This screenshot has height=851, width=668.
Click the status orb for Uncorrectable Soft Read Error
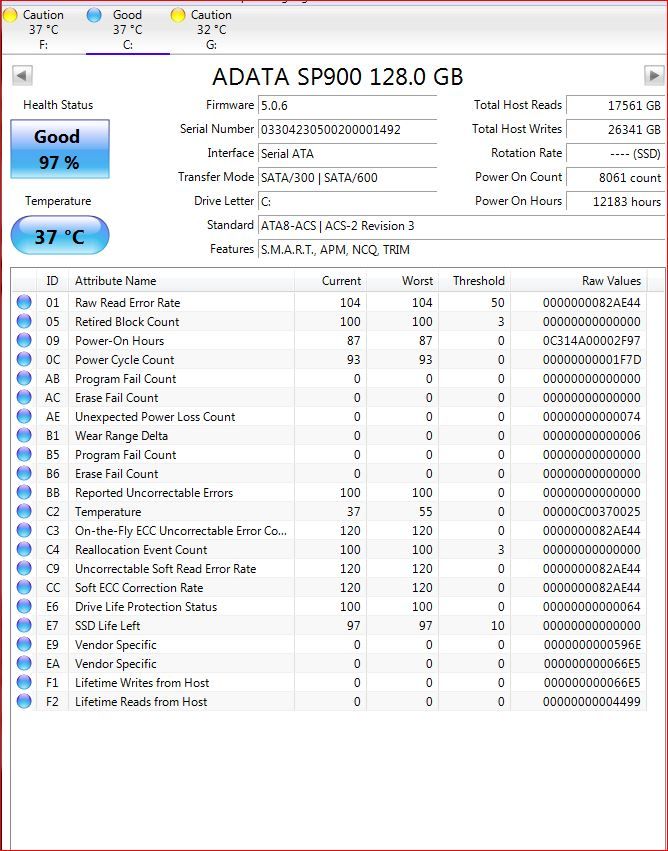pos(24,568)
